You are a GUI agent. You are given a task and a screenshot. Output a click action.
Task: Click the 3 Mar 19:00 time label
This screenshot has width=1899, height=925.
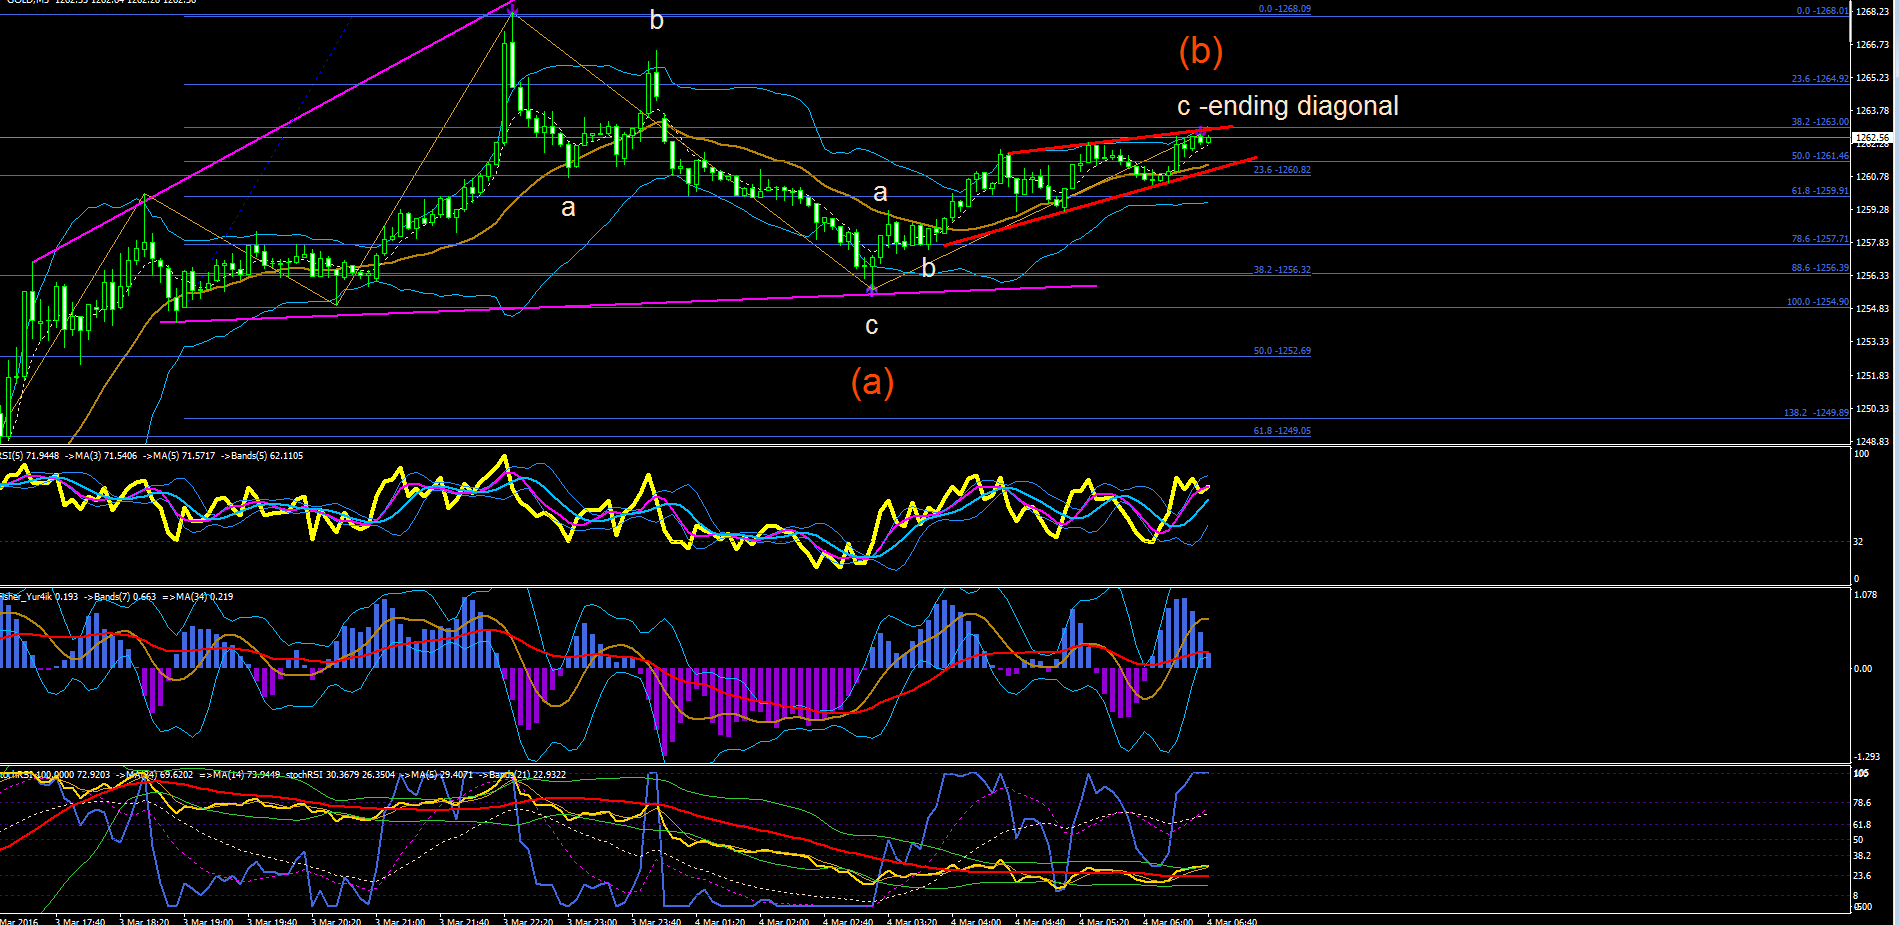pos(208,921)
